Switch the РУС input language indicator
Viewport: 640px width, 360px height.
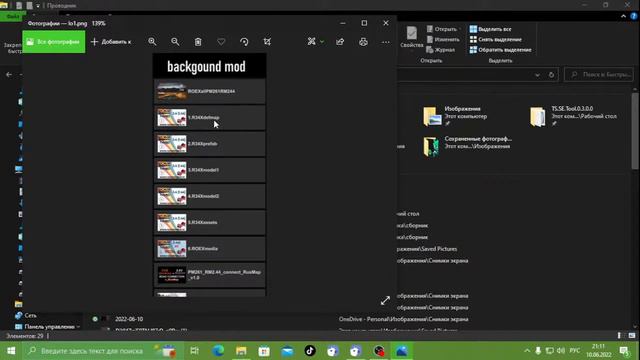coord(575,351)
